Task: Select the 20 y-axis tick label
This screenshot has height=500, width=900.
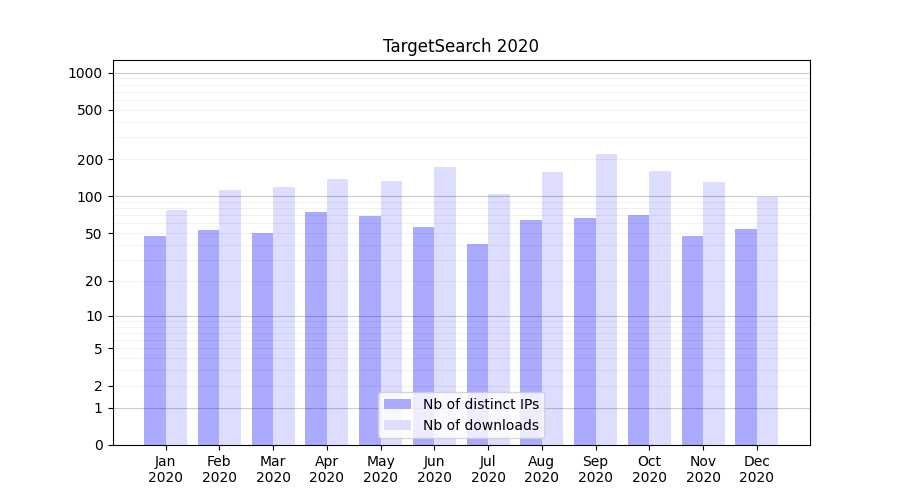Action: (95, 281)
